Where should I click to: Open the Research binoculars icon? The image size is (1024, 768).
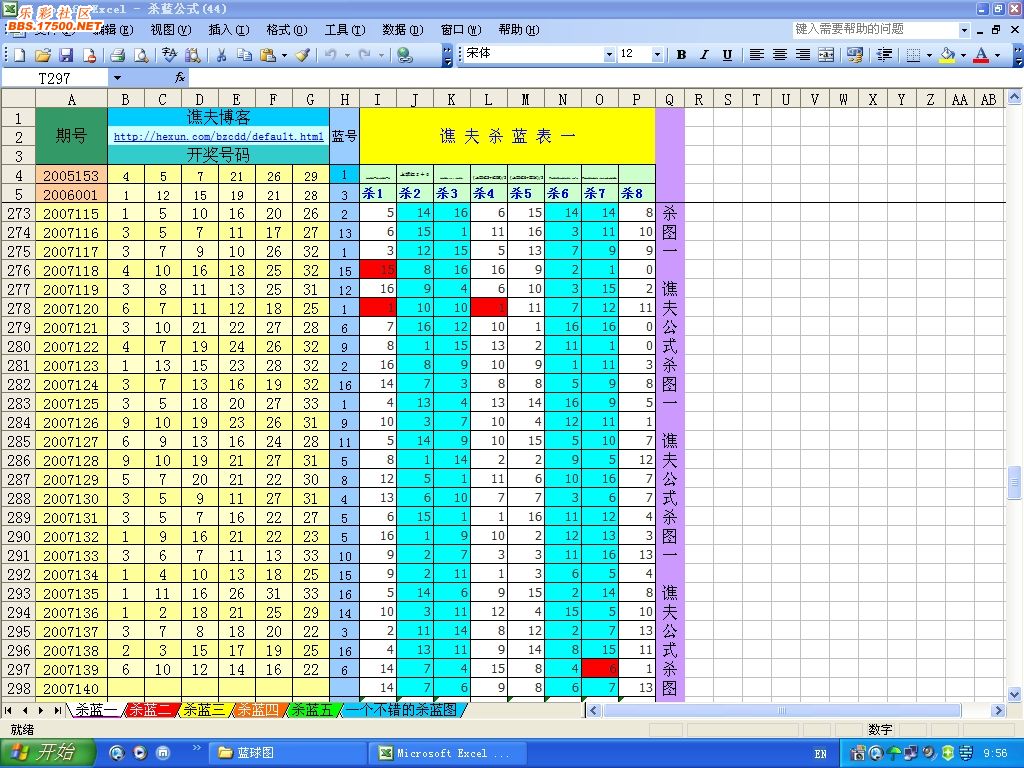[x=193, y=56]
